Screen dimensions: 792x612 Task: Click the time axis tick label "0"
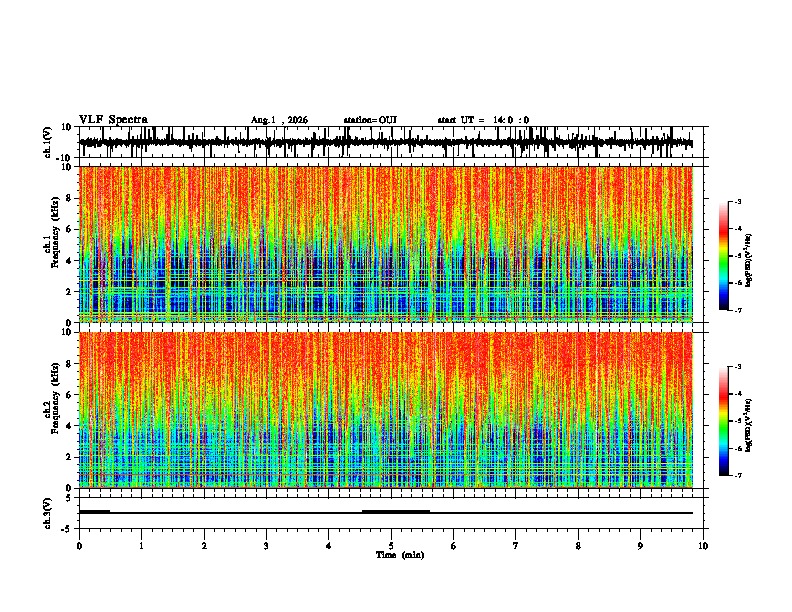[x=79, y=546]
